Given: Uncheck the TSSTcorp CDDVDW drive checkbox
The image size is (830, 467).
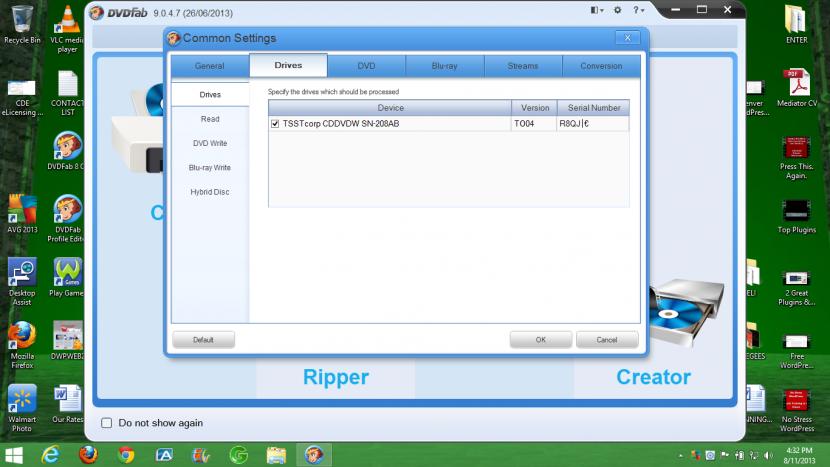Looking at the screenshot, I should point(275,124).
